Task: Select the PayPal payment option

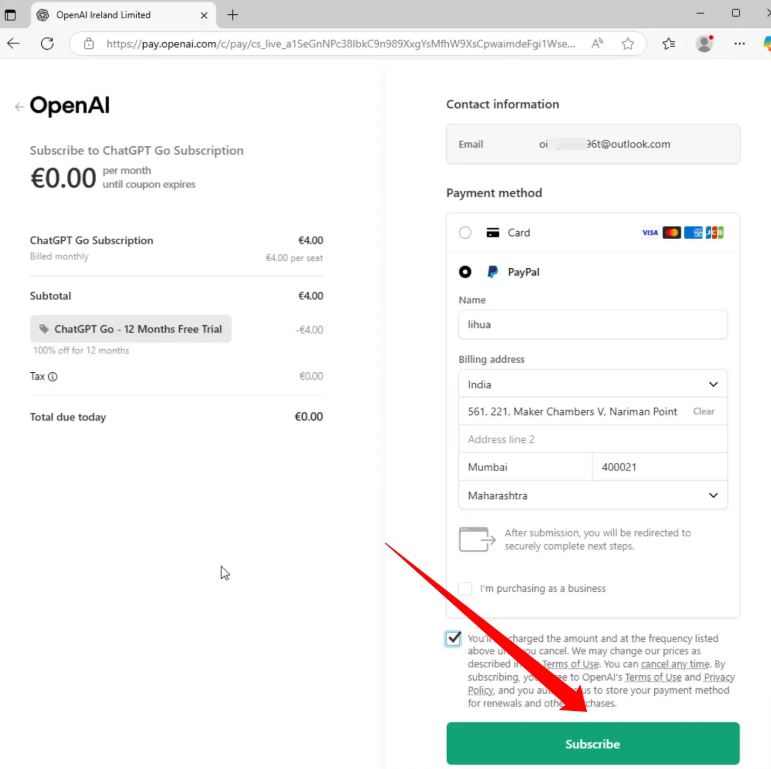Action: (x=465, y=272)
